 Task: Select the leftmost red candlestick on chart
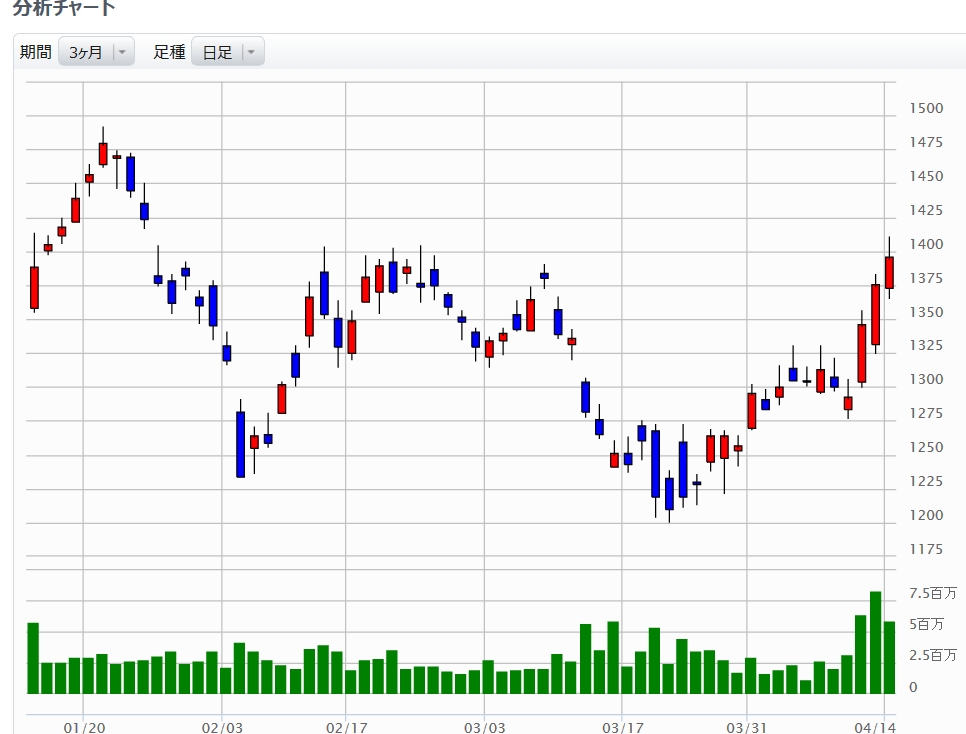[34, 287]
